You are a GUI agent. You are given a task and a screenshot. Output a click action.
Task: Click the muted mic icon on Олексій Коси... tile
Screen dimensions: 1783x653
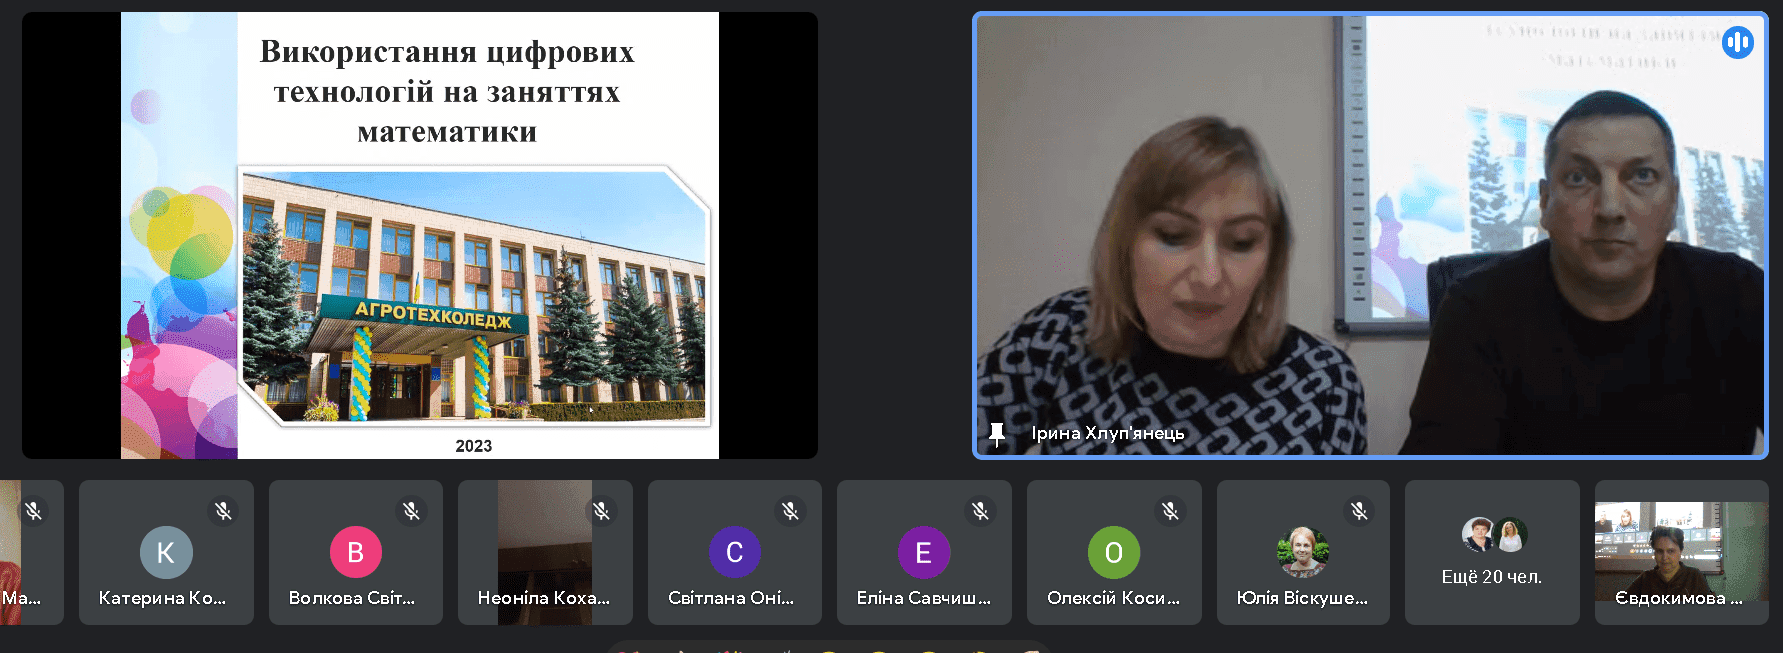(1170, 511)
